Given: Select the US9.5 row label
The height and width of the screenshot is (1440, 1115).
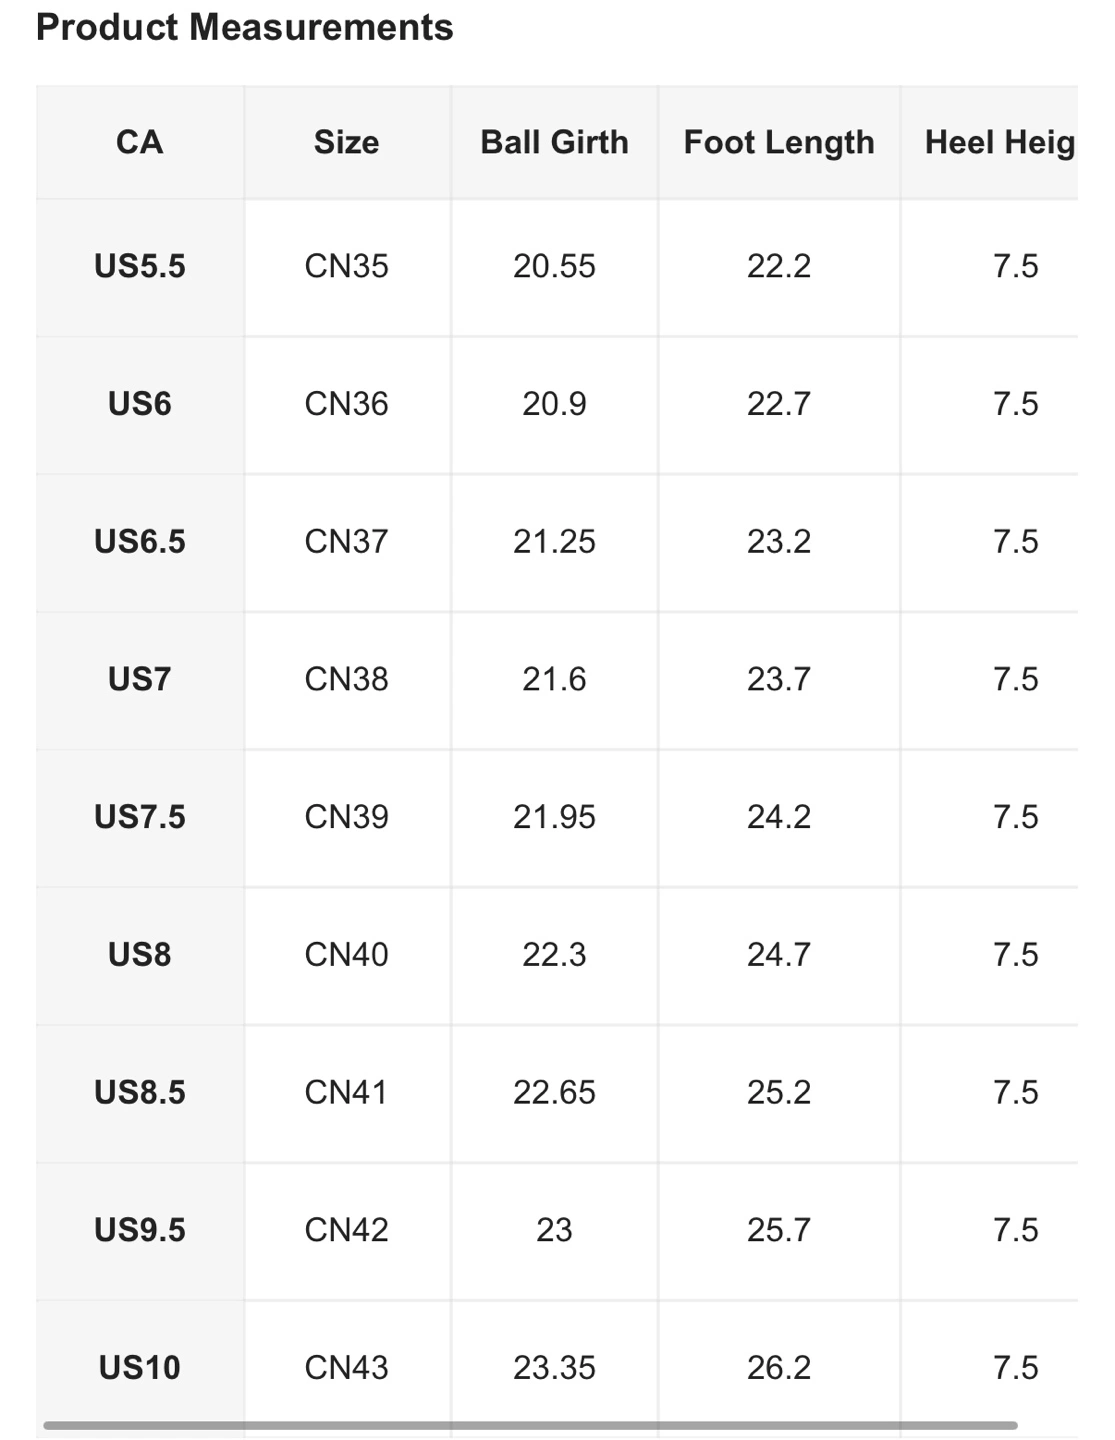Looking at the screenshot, I should click(x=140, y=1229).
